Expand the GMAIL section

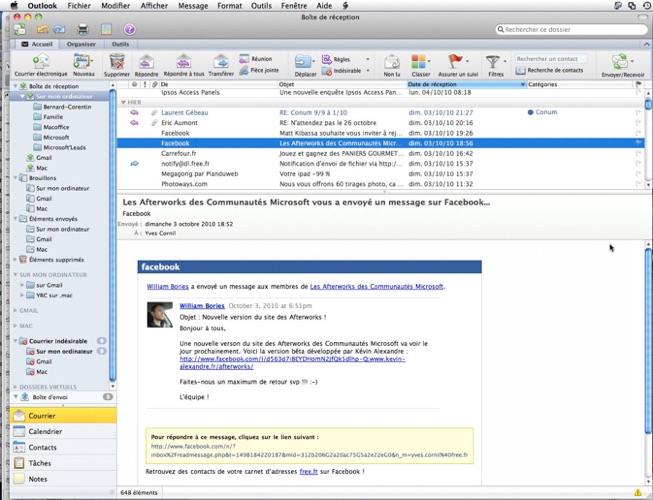15,311
